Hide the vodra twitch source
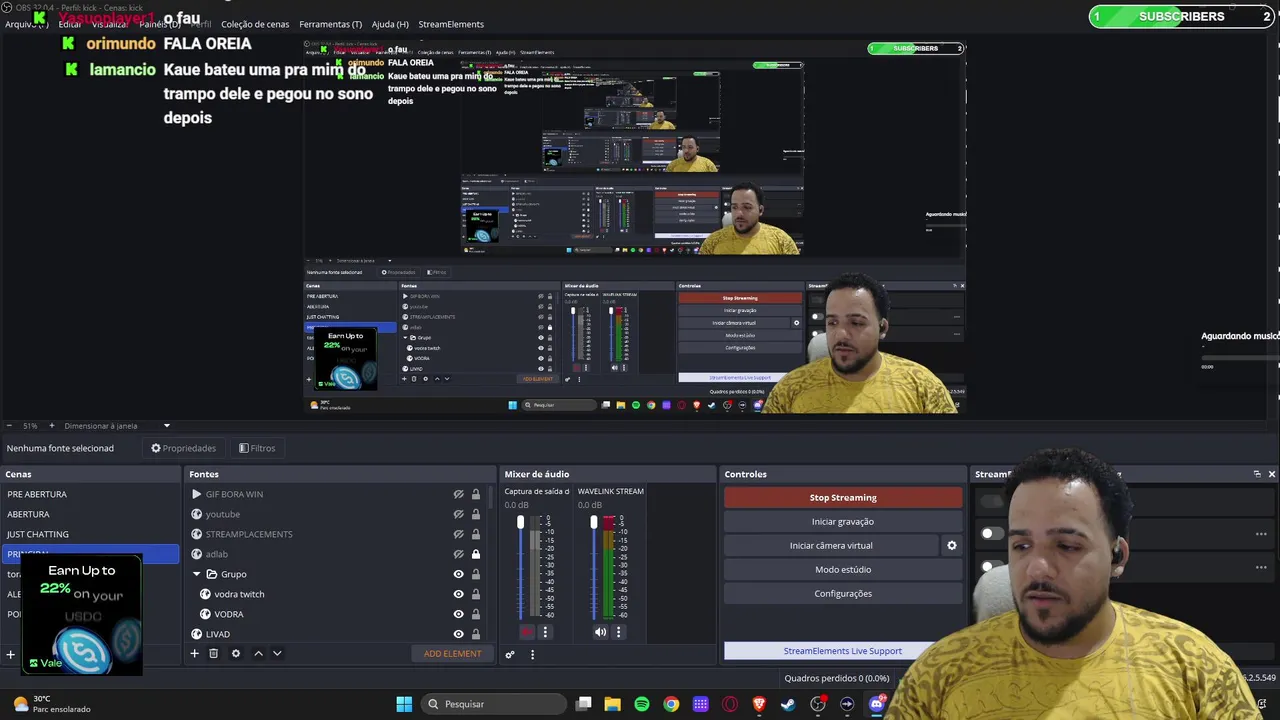This screenshot has width=1280, height=720. tap(459, 594)
